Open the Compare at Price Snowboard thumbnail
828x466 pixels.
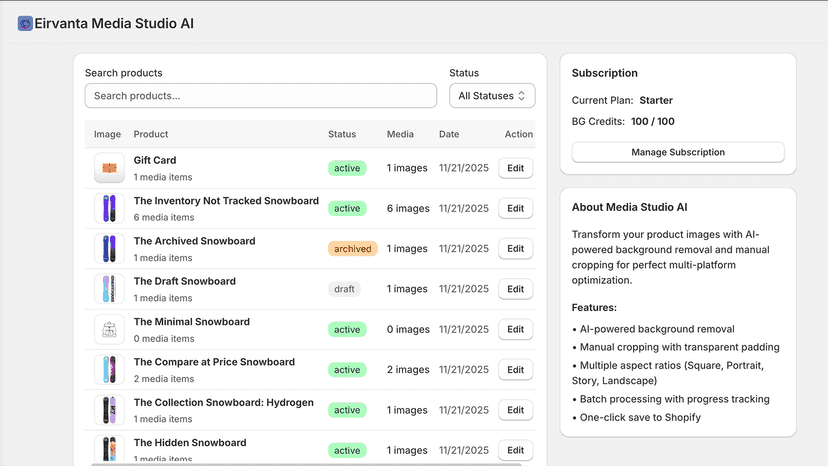pyautogui.click(x=109, y=369)
